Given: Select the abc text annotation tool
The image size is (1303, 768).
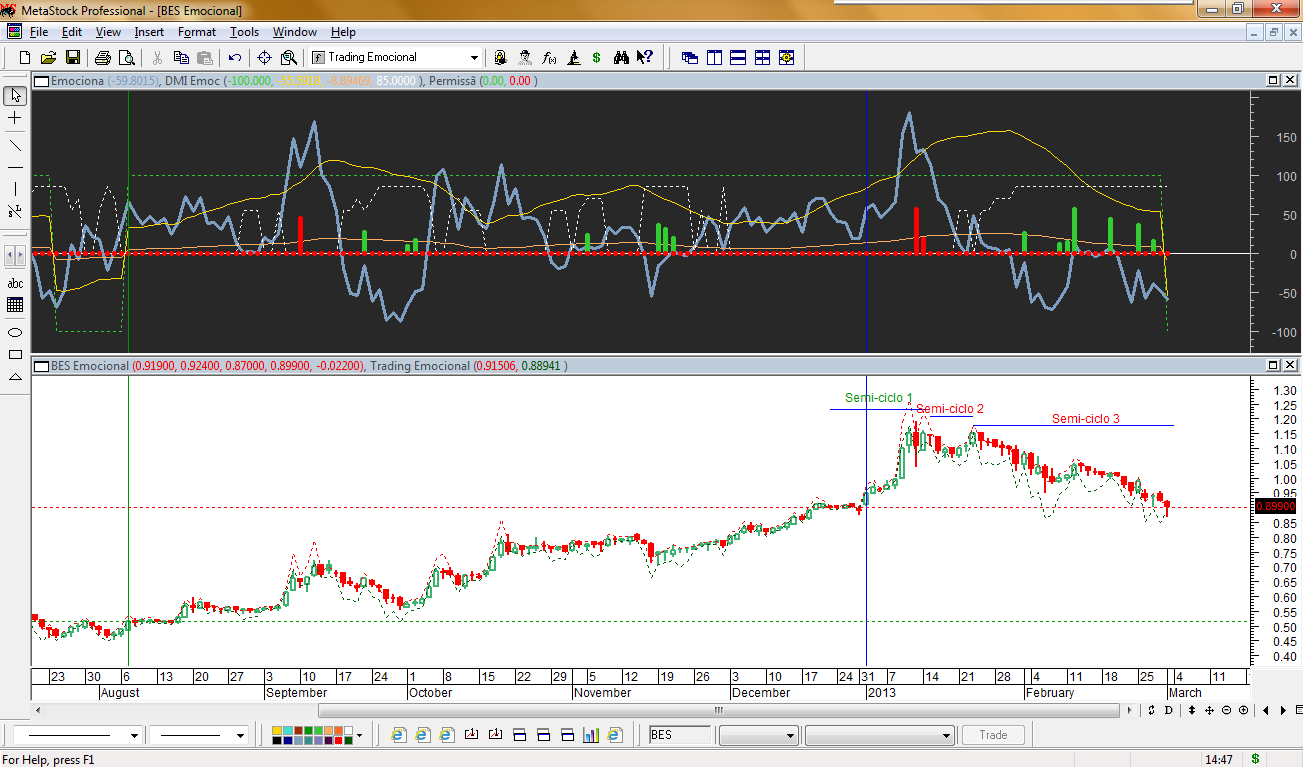Looking at the screenshot, I should point(15,283).
